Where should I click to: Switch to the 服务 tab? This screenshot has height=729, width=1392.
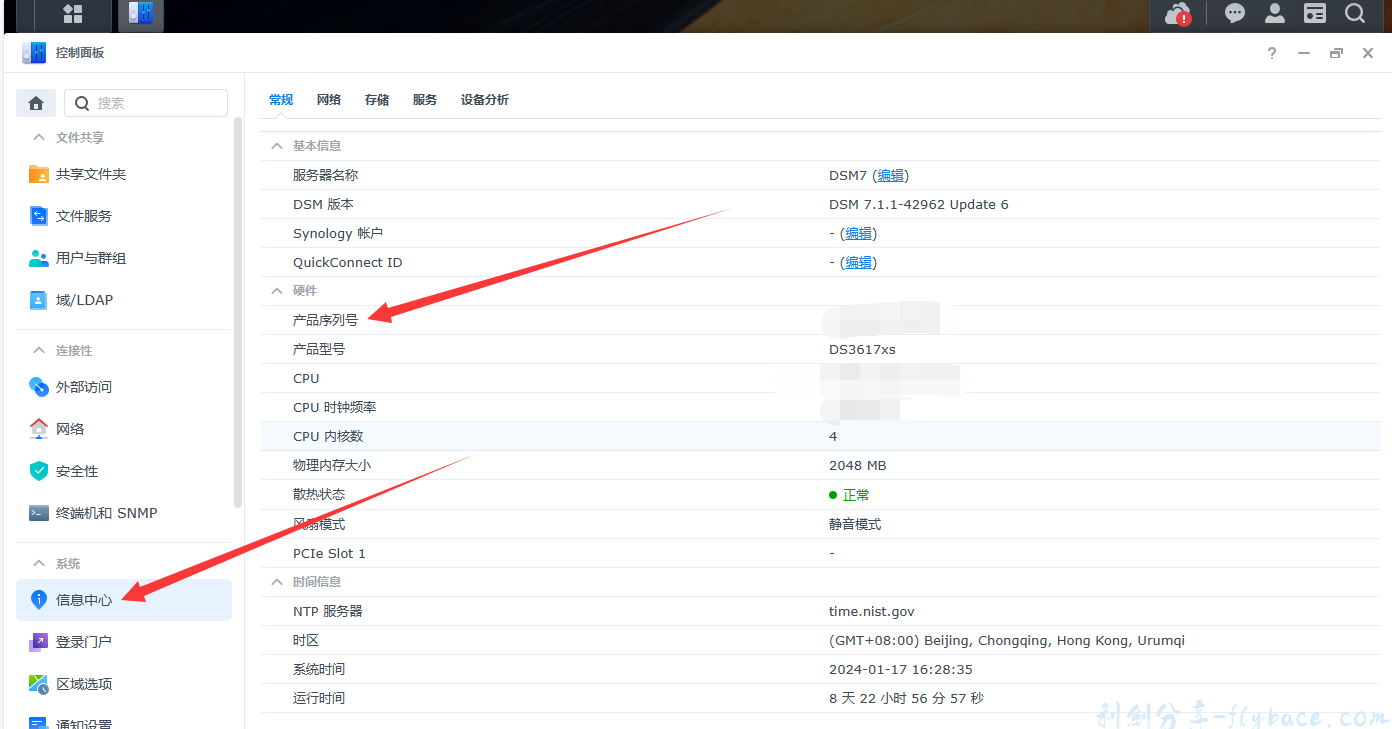pos(425,100)
